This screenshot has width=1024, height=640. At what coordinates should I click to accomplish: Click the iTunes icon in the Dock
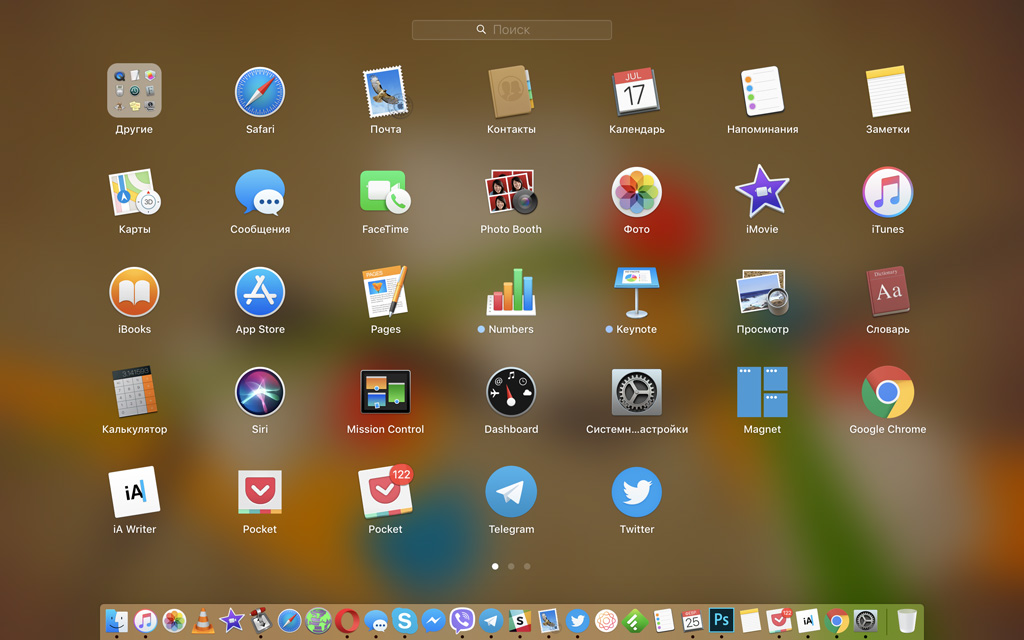click(146, 620)
